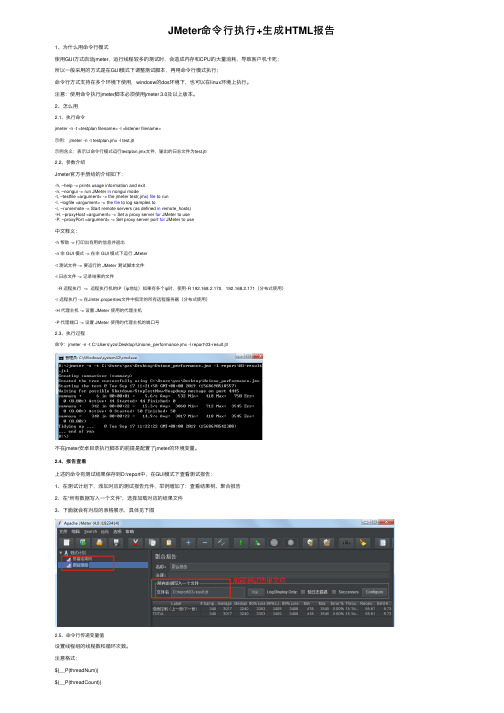
Task: Click the file name field containing result.jtl
Action: 208,592
